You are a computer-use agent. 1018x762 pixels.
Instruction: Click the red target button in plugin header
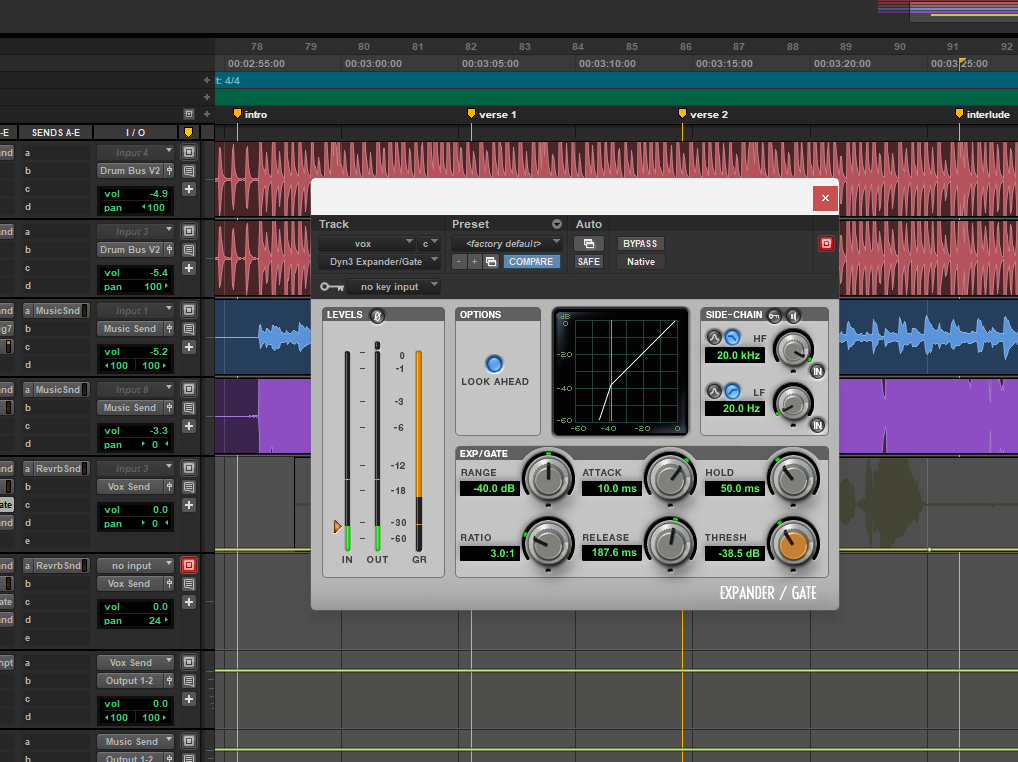pyautogui.click(x=826, y=243)
